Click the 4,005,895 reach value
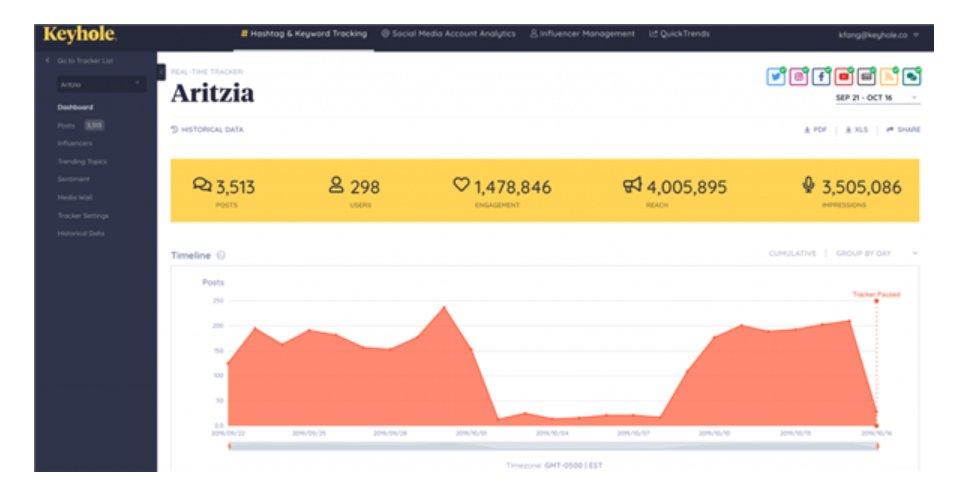This screenshot has width=972, height=504. [687, 187]
